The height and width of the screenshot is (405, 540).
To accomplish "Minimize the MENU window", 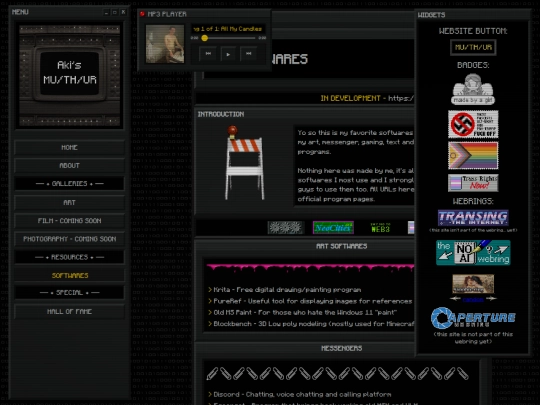I will (x=106, y=12).
